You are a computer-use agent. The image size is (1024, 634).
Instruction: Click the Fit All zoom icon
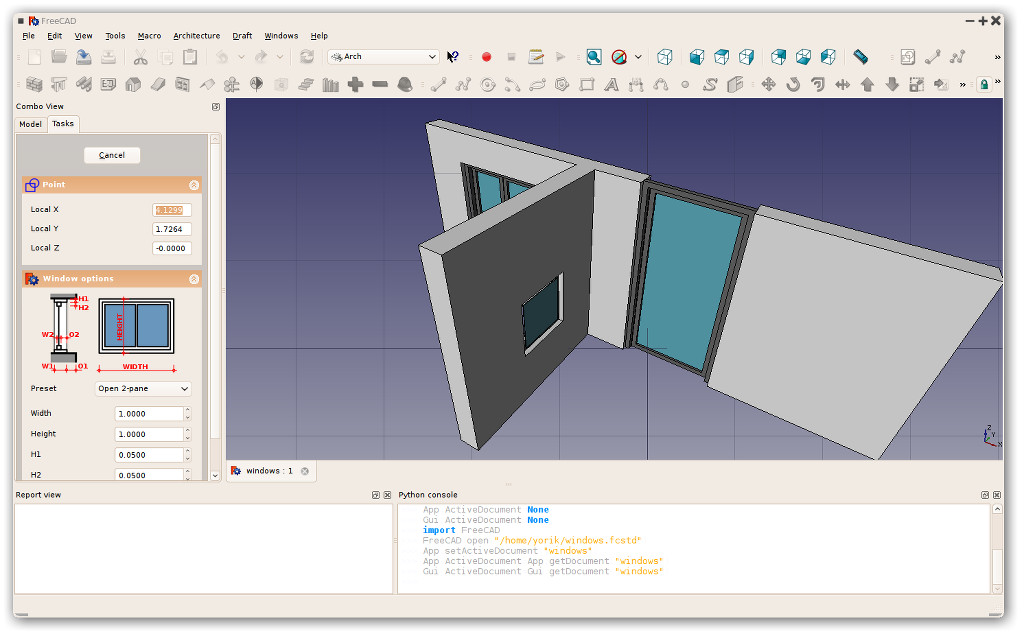pyautogui.click(x=594, y=57)
